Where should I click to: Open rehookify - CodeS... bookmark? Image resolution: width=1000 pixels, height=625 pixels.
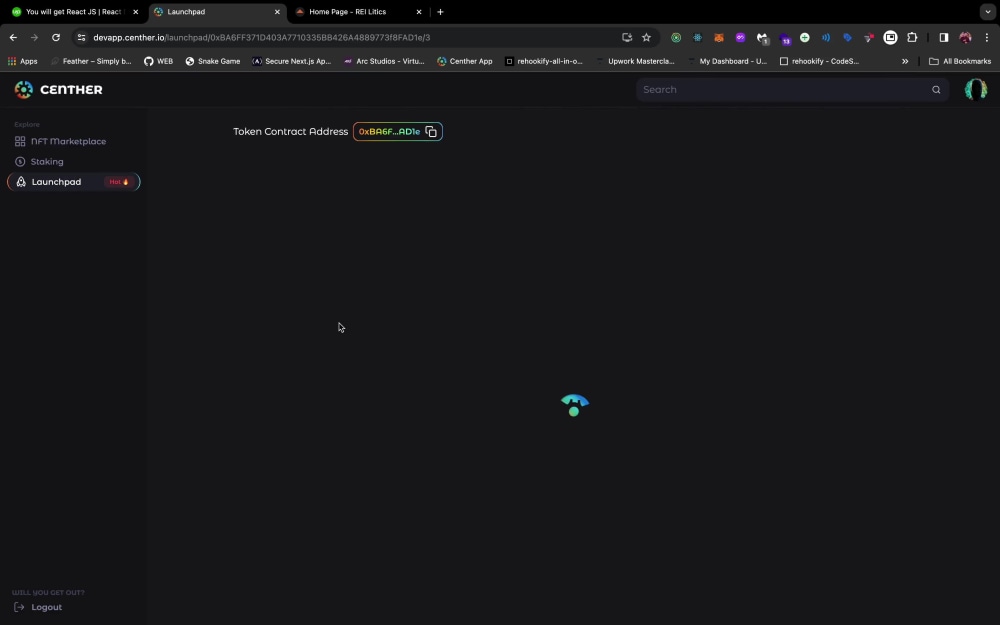pyautogui.click(x=820, y=61)
